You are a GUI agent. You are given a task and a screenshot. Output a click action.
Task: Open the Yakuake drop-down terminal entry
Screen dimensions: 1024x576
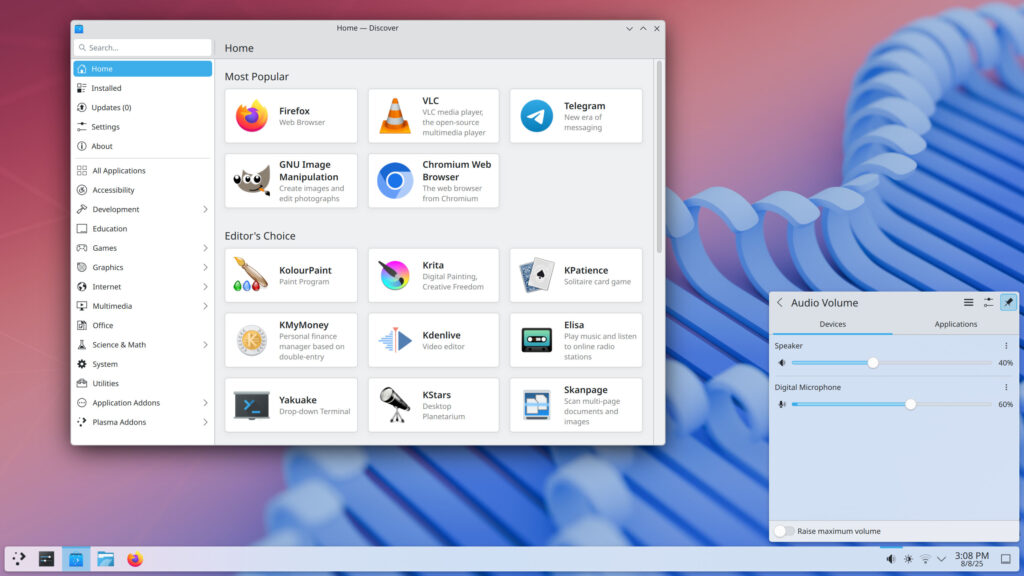[291, 405]
